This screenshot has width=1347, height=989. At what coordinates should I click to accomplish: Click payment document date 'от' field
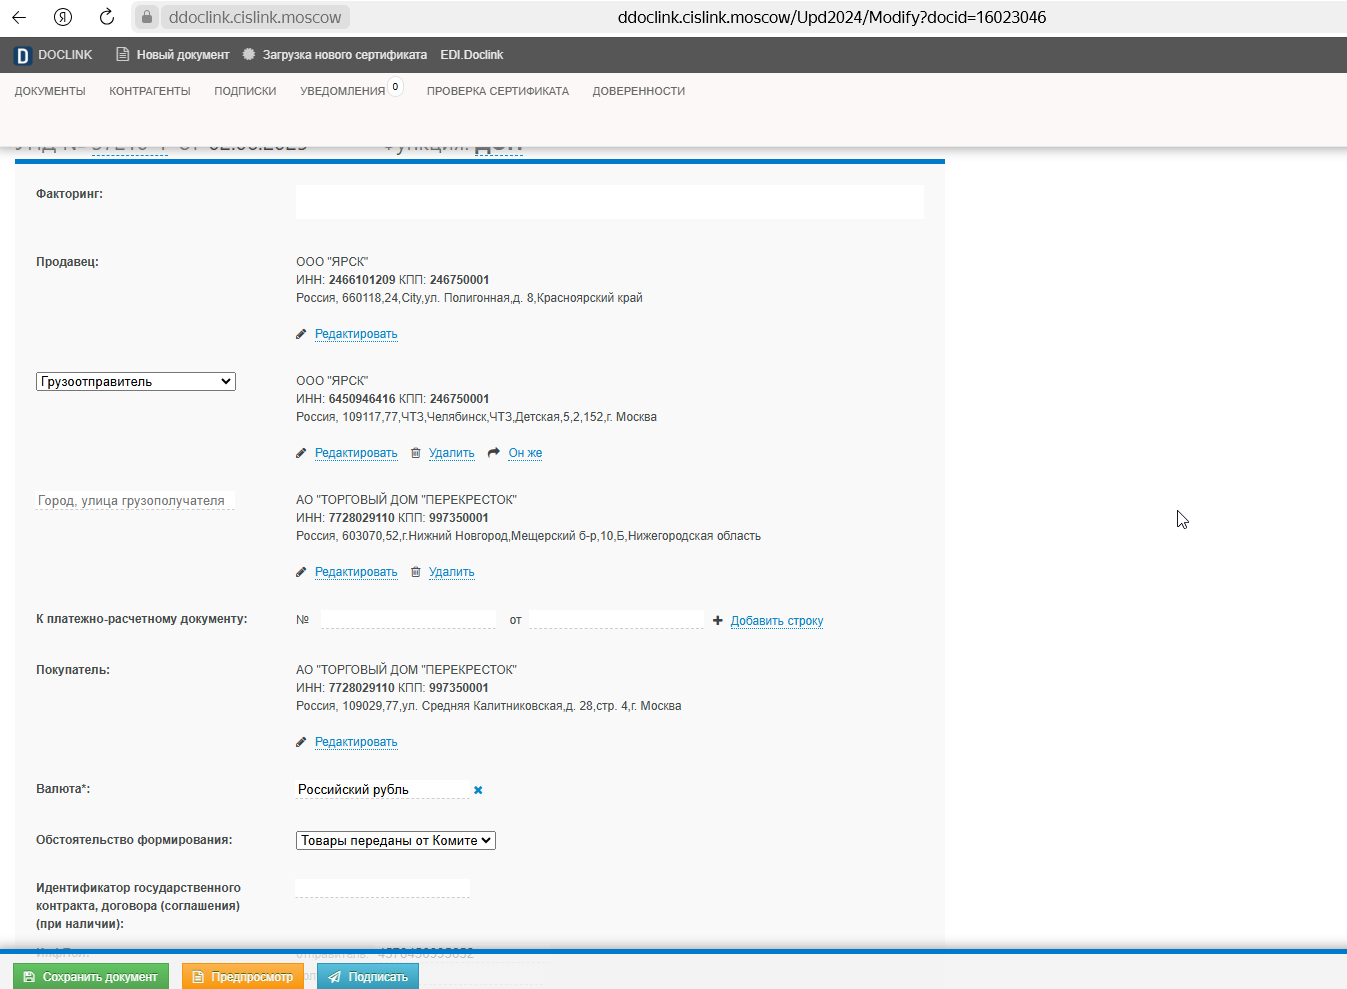click(x=616, y=620)
